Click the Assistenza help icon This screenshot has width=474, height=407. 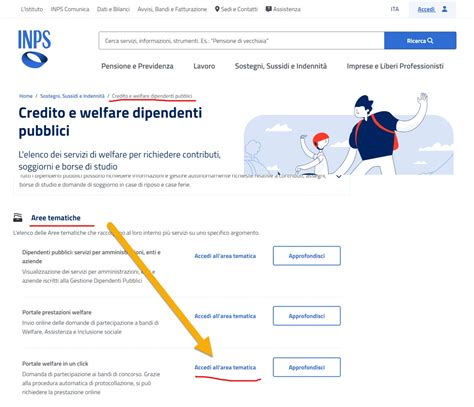click(x=268, y=9)
